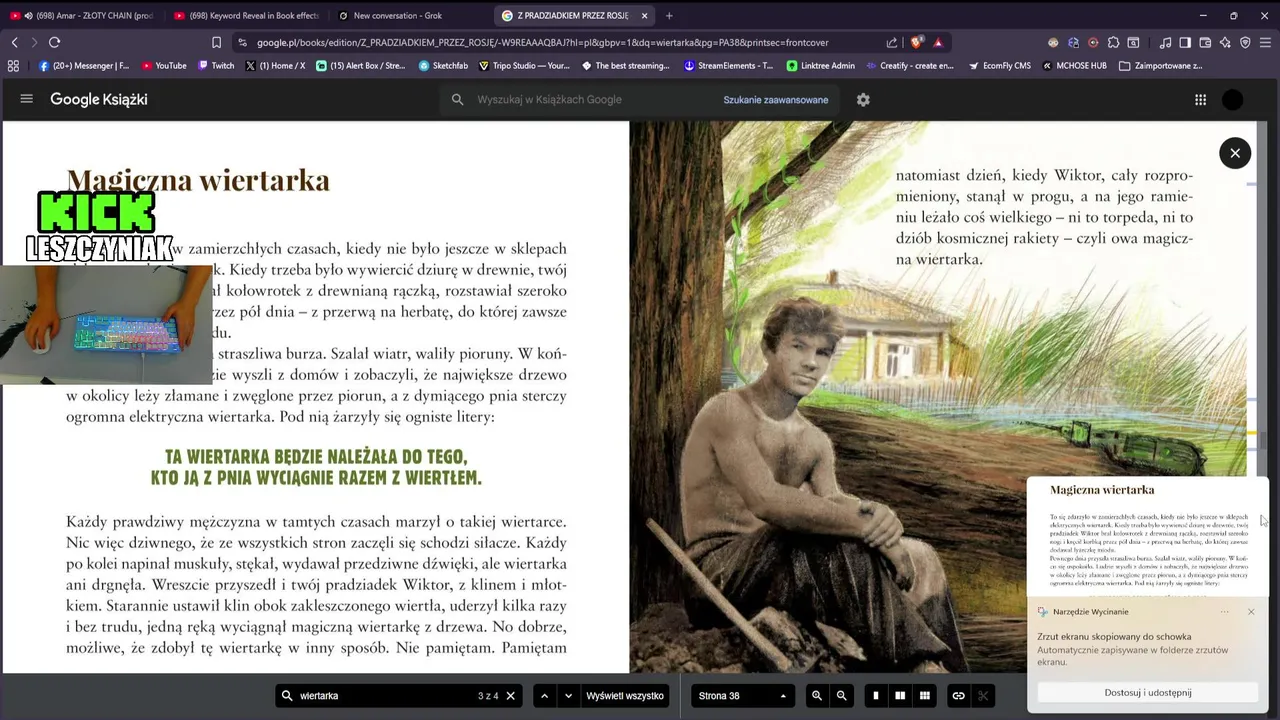
Task: Open the Brave VPN shield icon
Action: point(1245,42)
